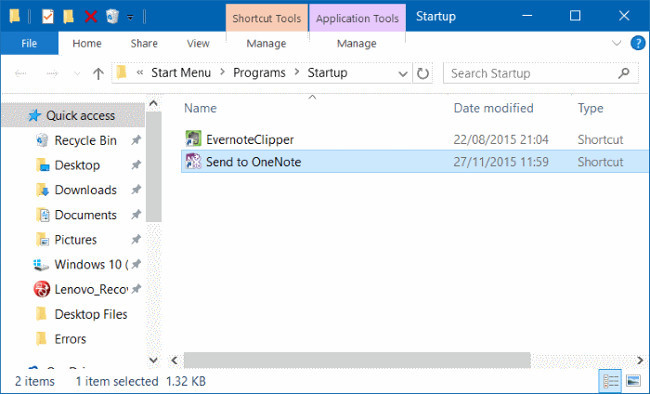The height and width of the screenshot is (394, 650).
Task: Click the Back navigation arrow
Action: pos(20,73)
